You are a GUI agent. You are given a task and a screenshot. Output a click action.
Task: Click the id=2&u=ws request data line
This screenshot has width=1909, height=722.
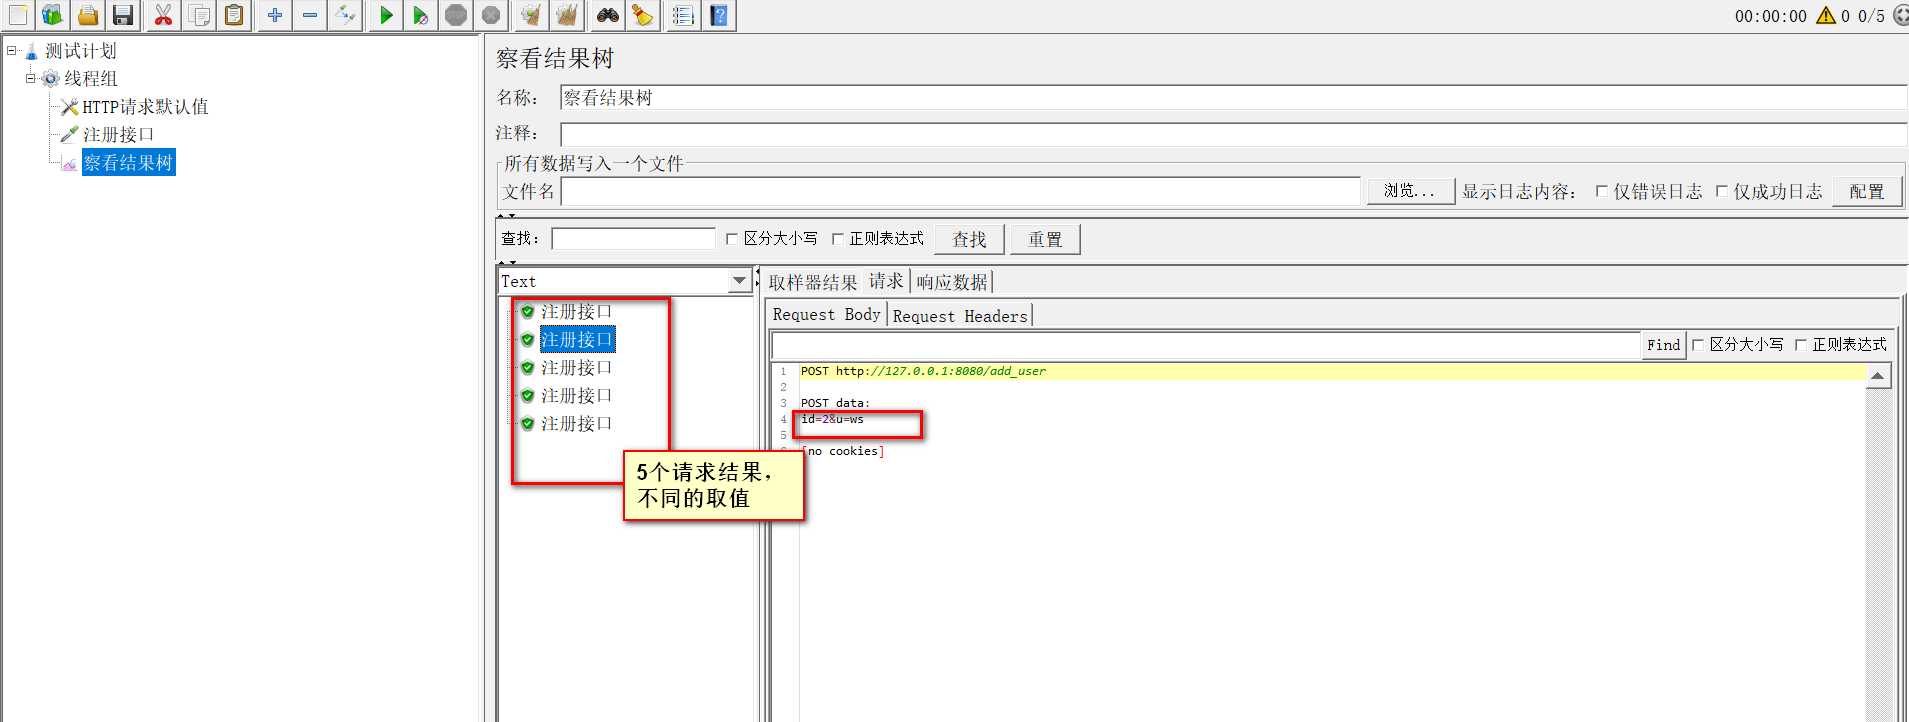coord(832,419)
